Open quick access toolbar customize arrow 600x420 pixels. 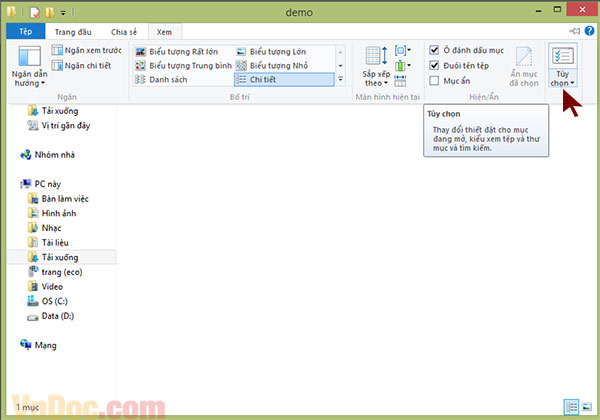click(63, 13)
